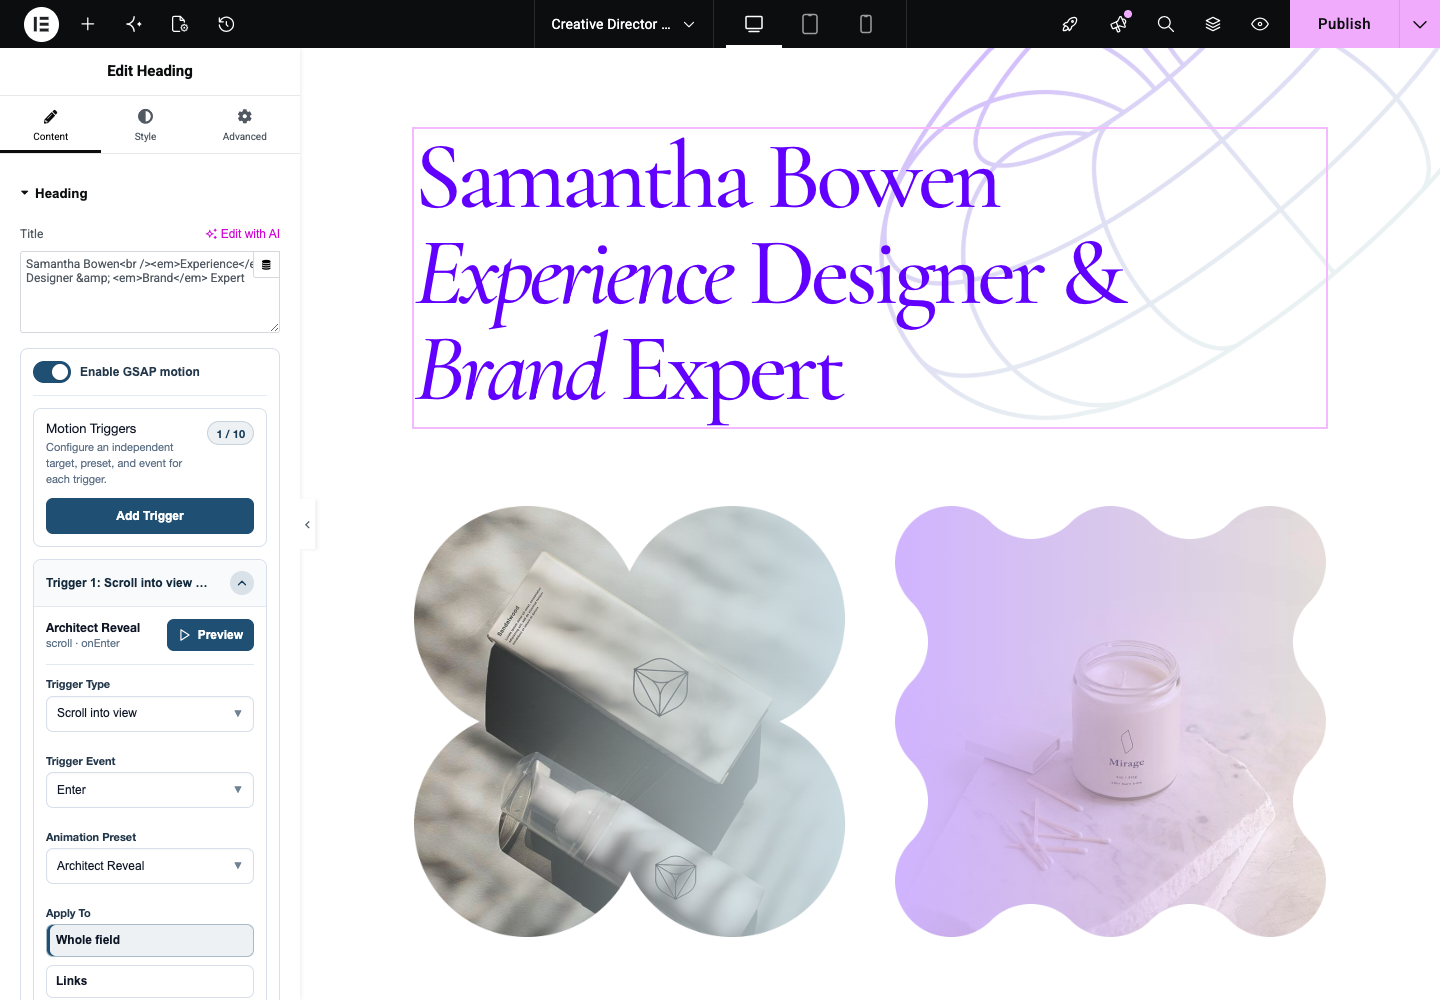
Task: Open the Finder search icon
Action: pyautogui.click(x=1165, y=24)
